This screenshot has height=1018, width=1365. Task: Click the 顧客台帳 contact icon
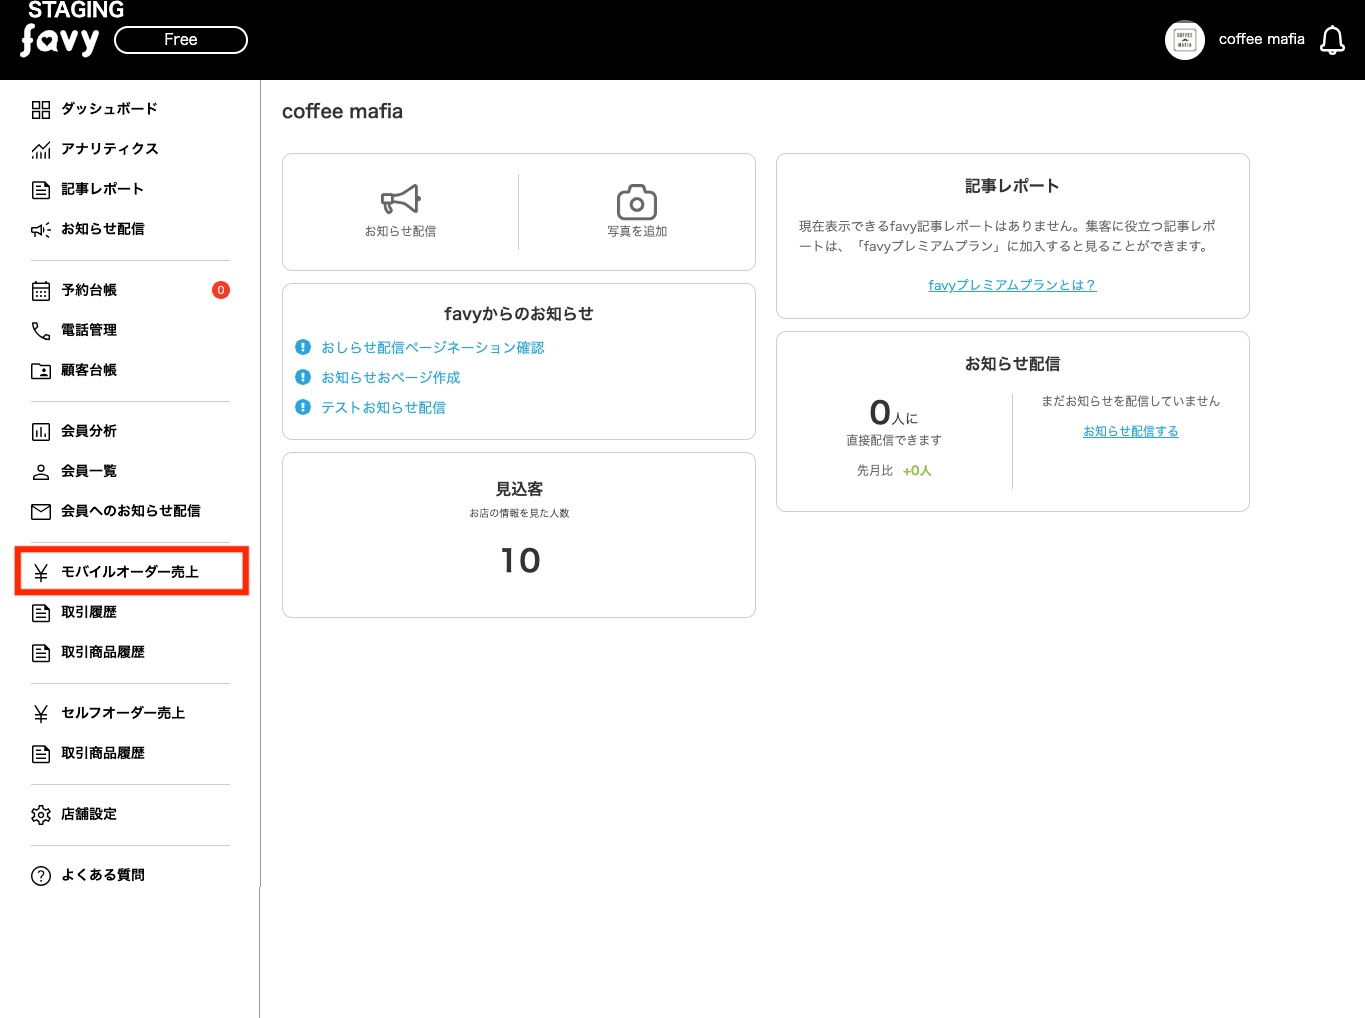[x=41, y=371]
